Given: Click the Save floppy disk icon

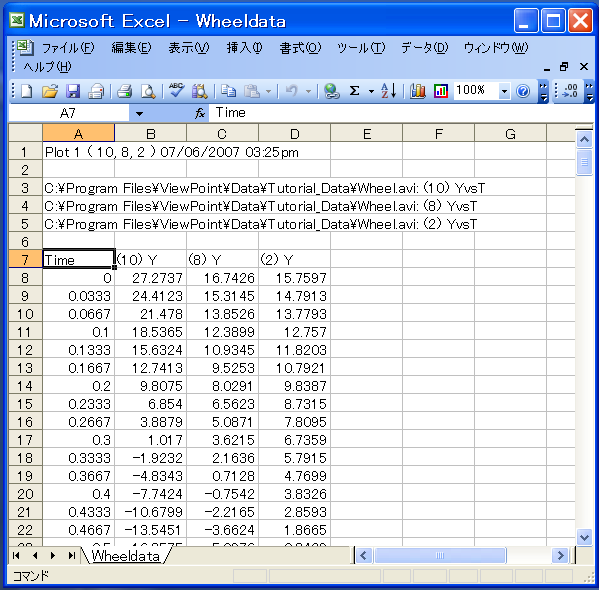Looking at the screenshot, I should (73, 91).
